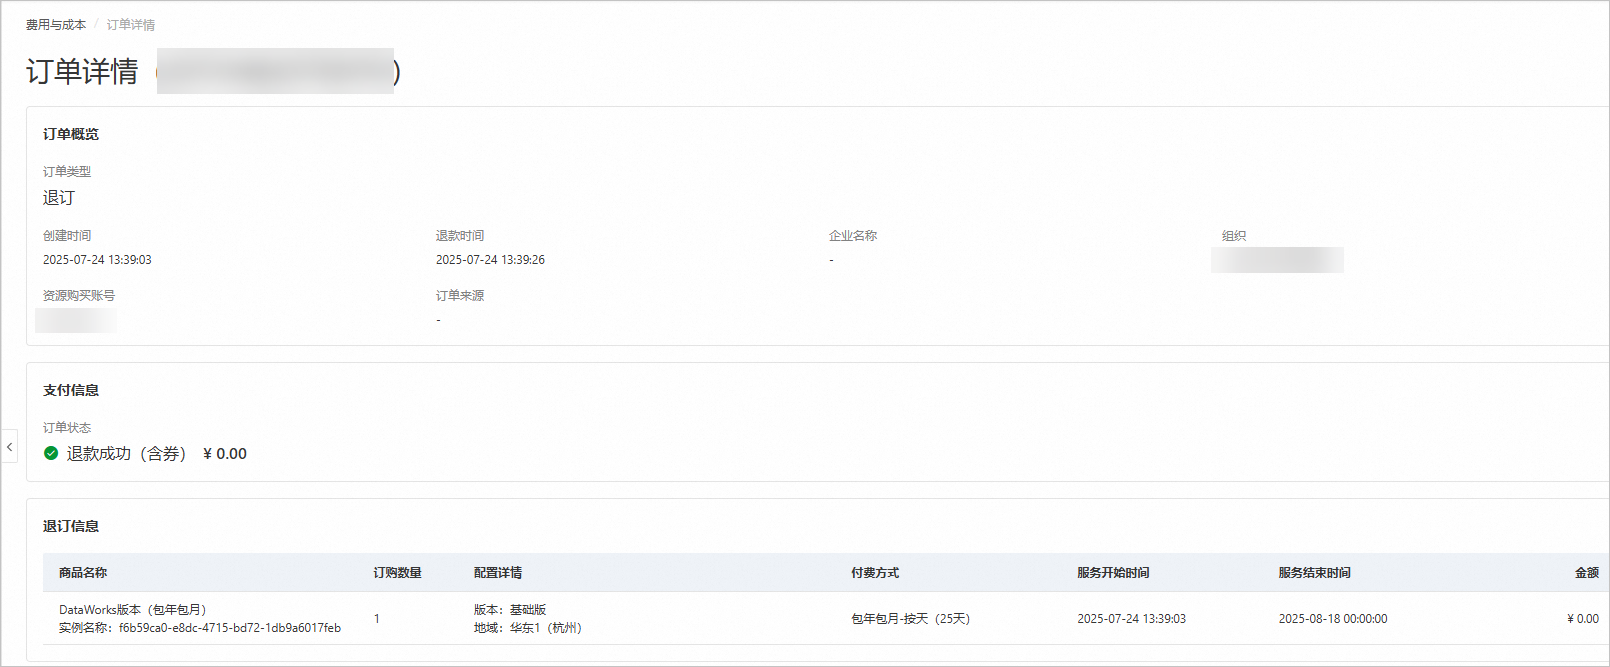The image size is (1610, 667).
Task: Select service end 2025-08-18 00:00:00
Action: [1333, 619]
